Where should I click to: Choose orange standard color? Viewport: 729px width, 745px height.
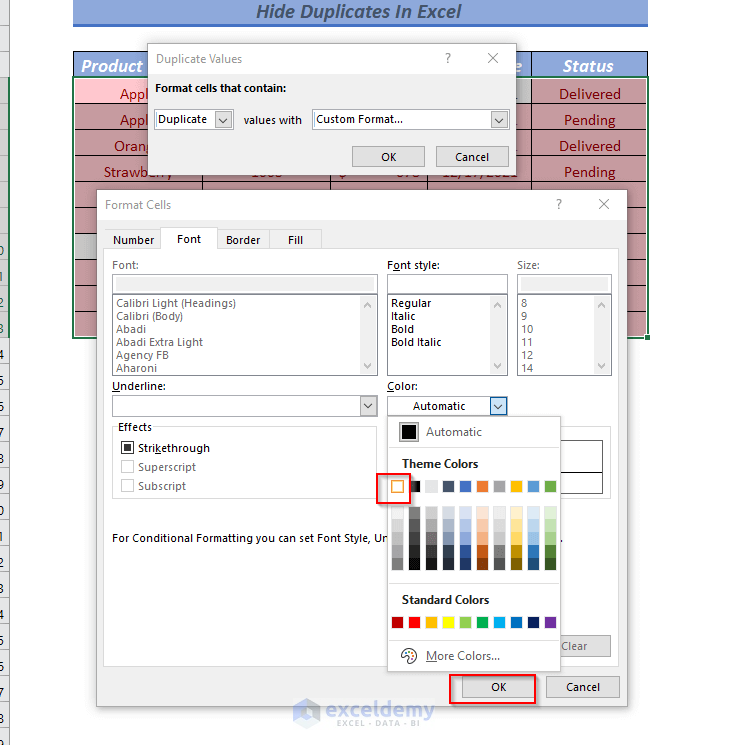pos(432,622)
